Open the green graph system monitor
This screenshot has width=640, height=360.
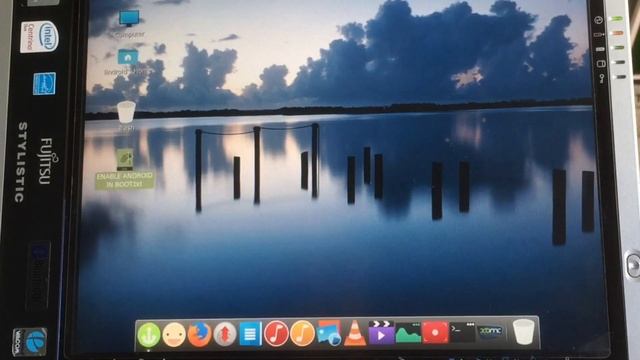408,332
